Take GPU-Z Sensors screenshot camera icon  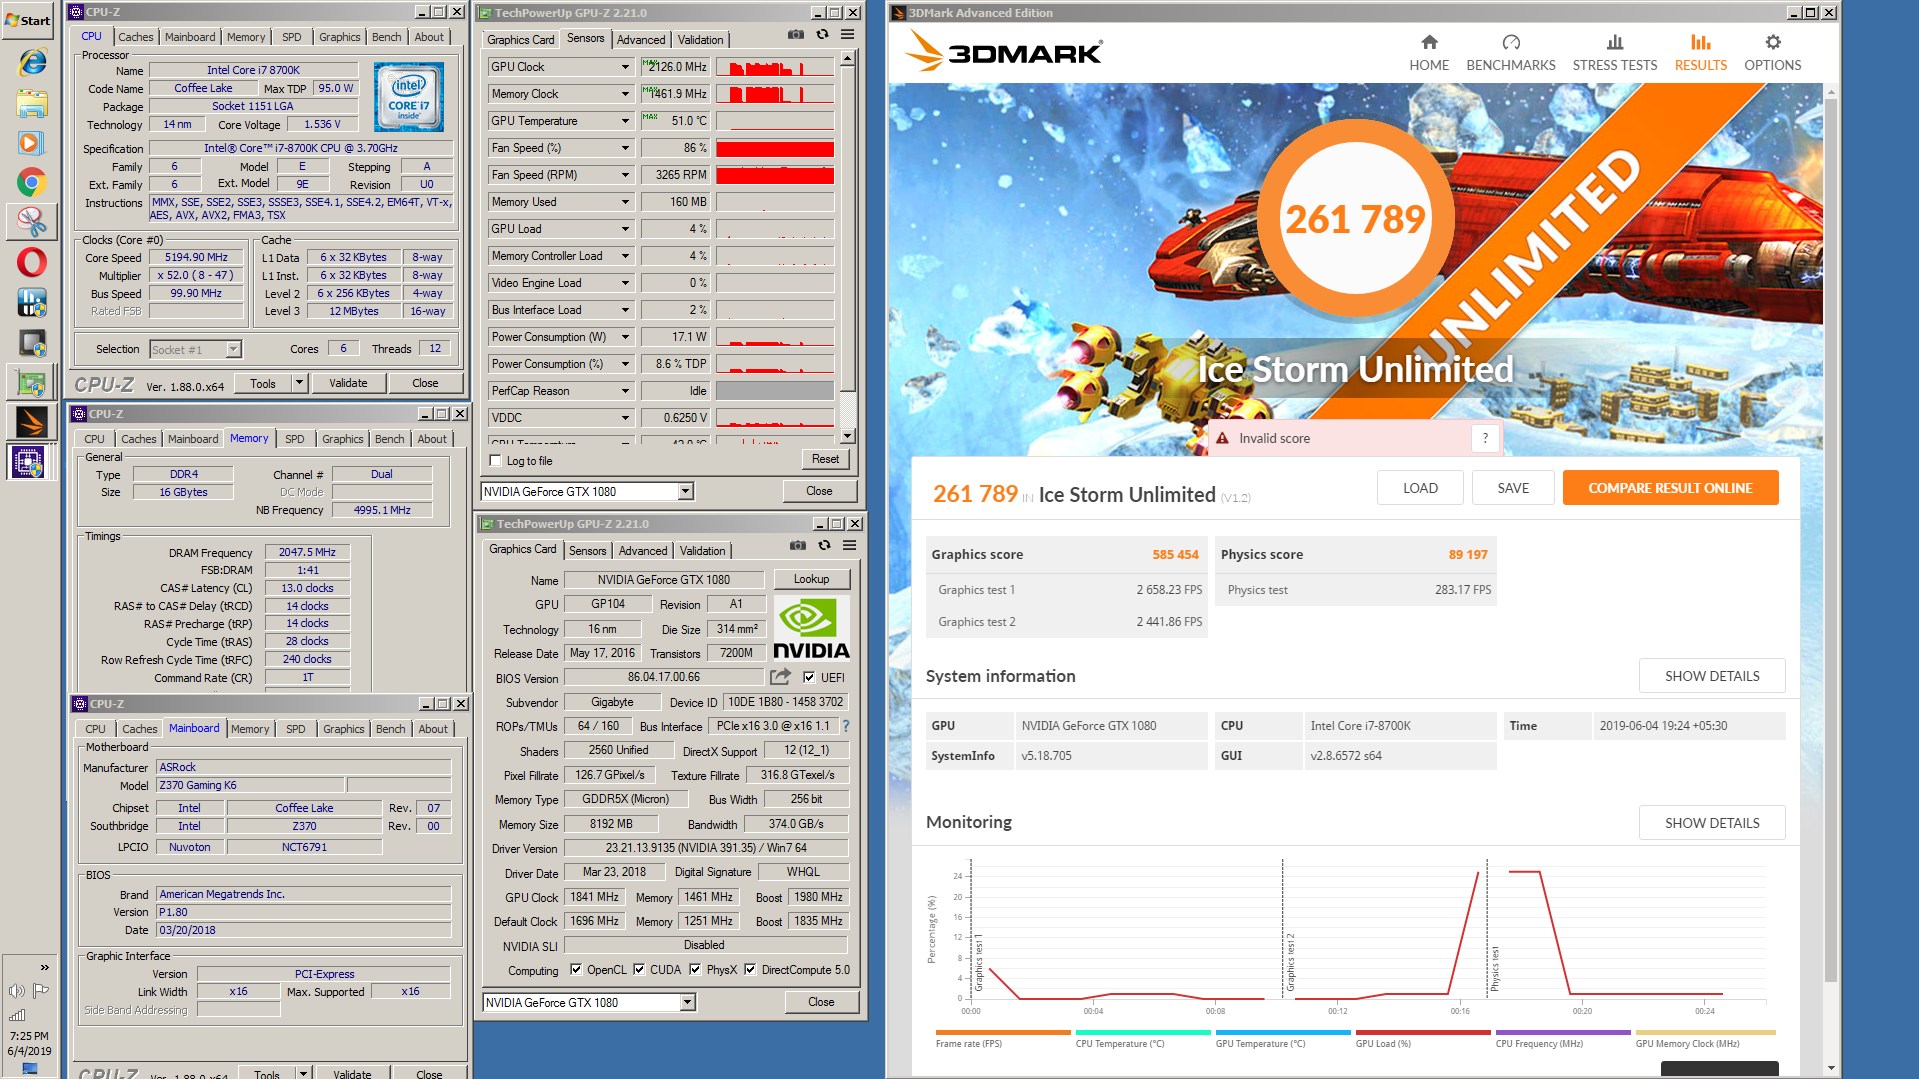(795, 35)
